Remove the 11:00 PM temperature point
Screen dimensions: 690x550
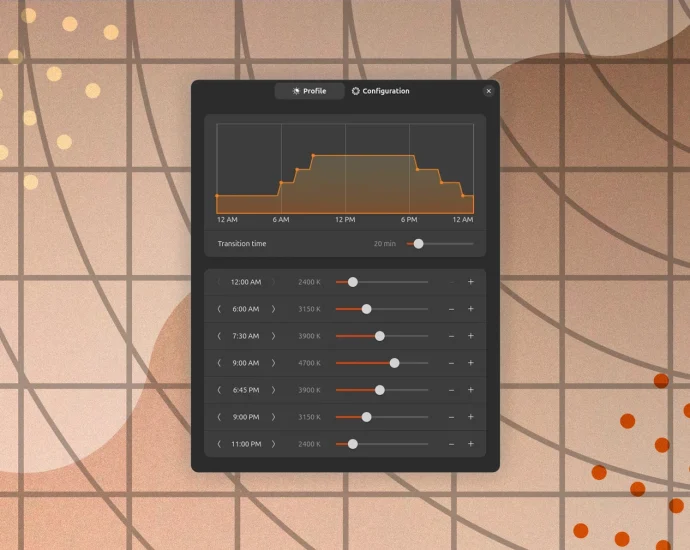coord(451,444)
